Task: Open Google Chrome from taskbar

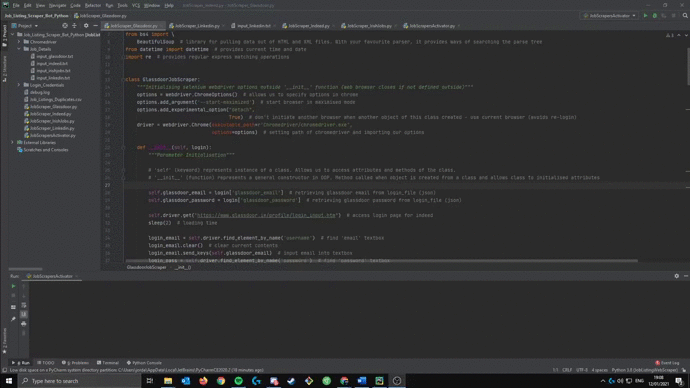Action: click(221, 381)
